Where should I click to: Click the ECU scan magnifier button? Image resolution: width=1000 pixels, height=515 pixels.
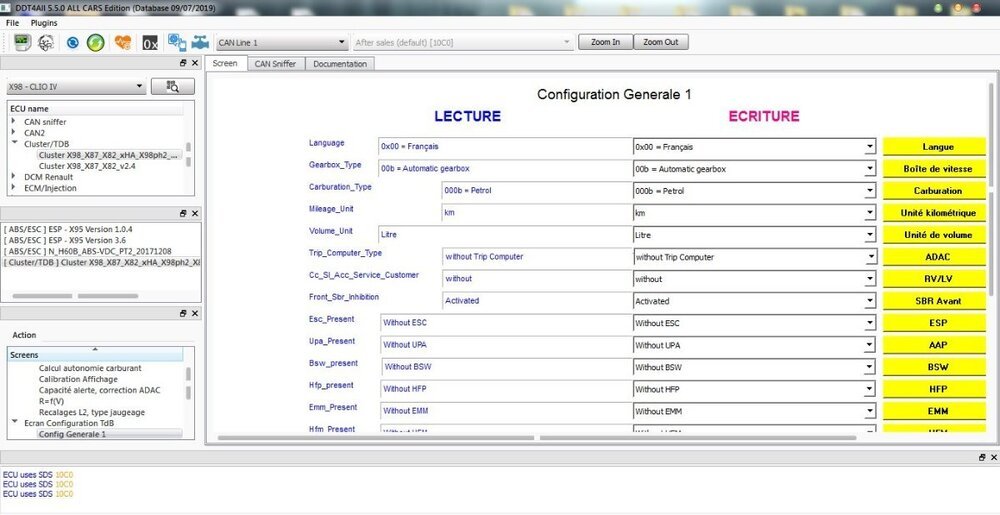(x=172, y=87)
